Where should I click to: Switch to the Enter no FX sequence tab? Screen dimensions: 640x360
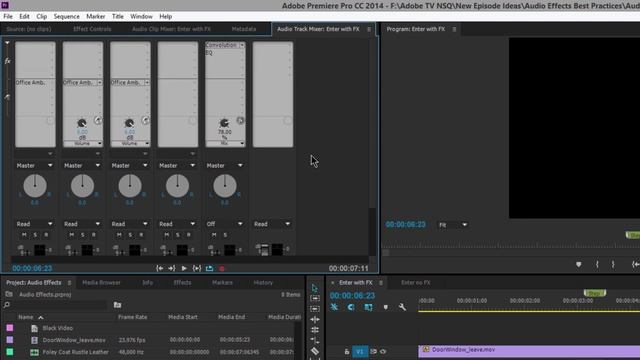[x=416, y=282]
